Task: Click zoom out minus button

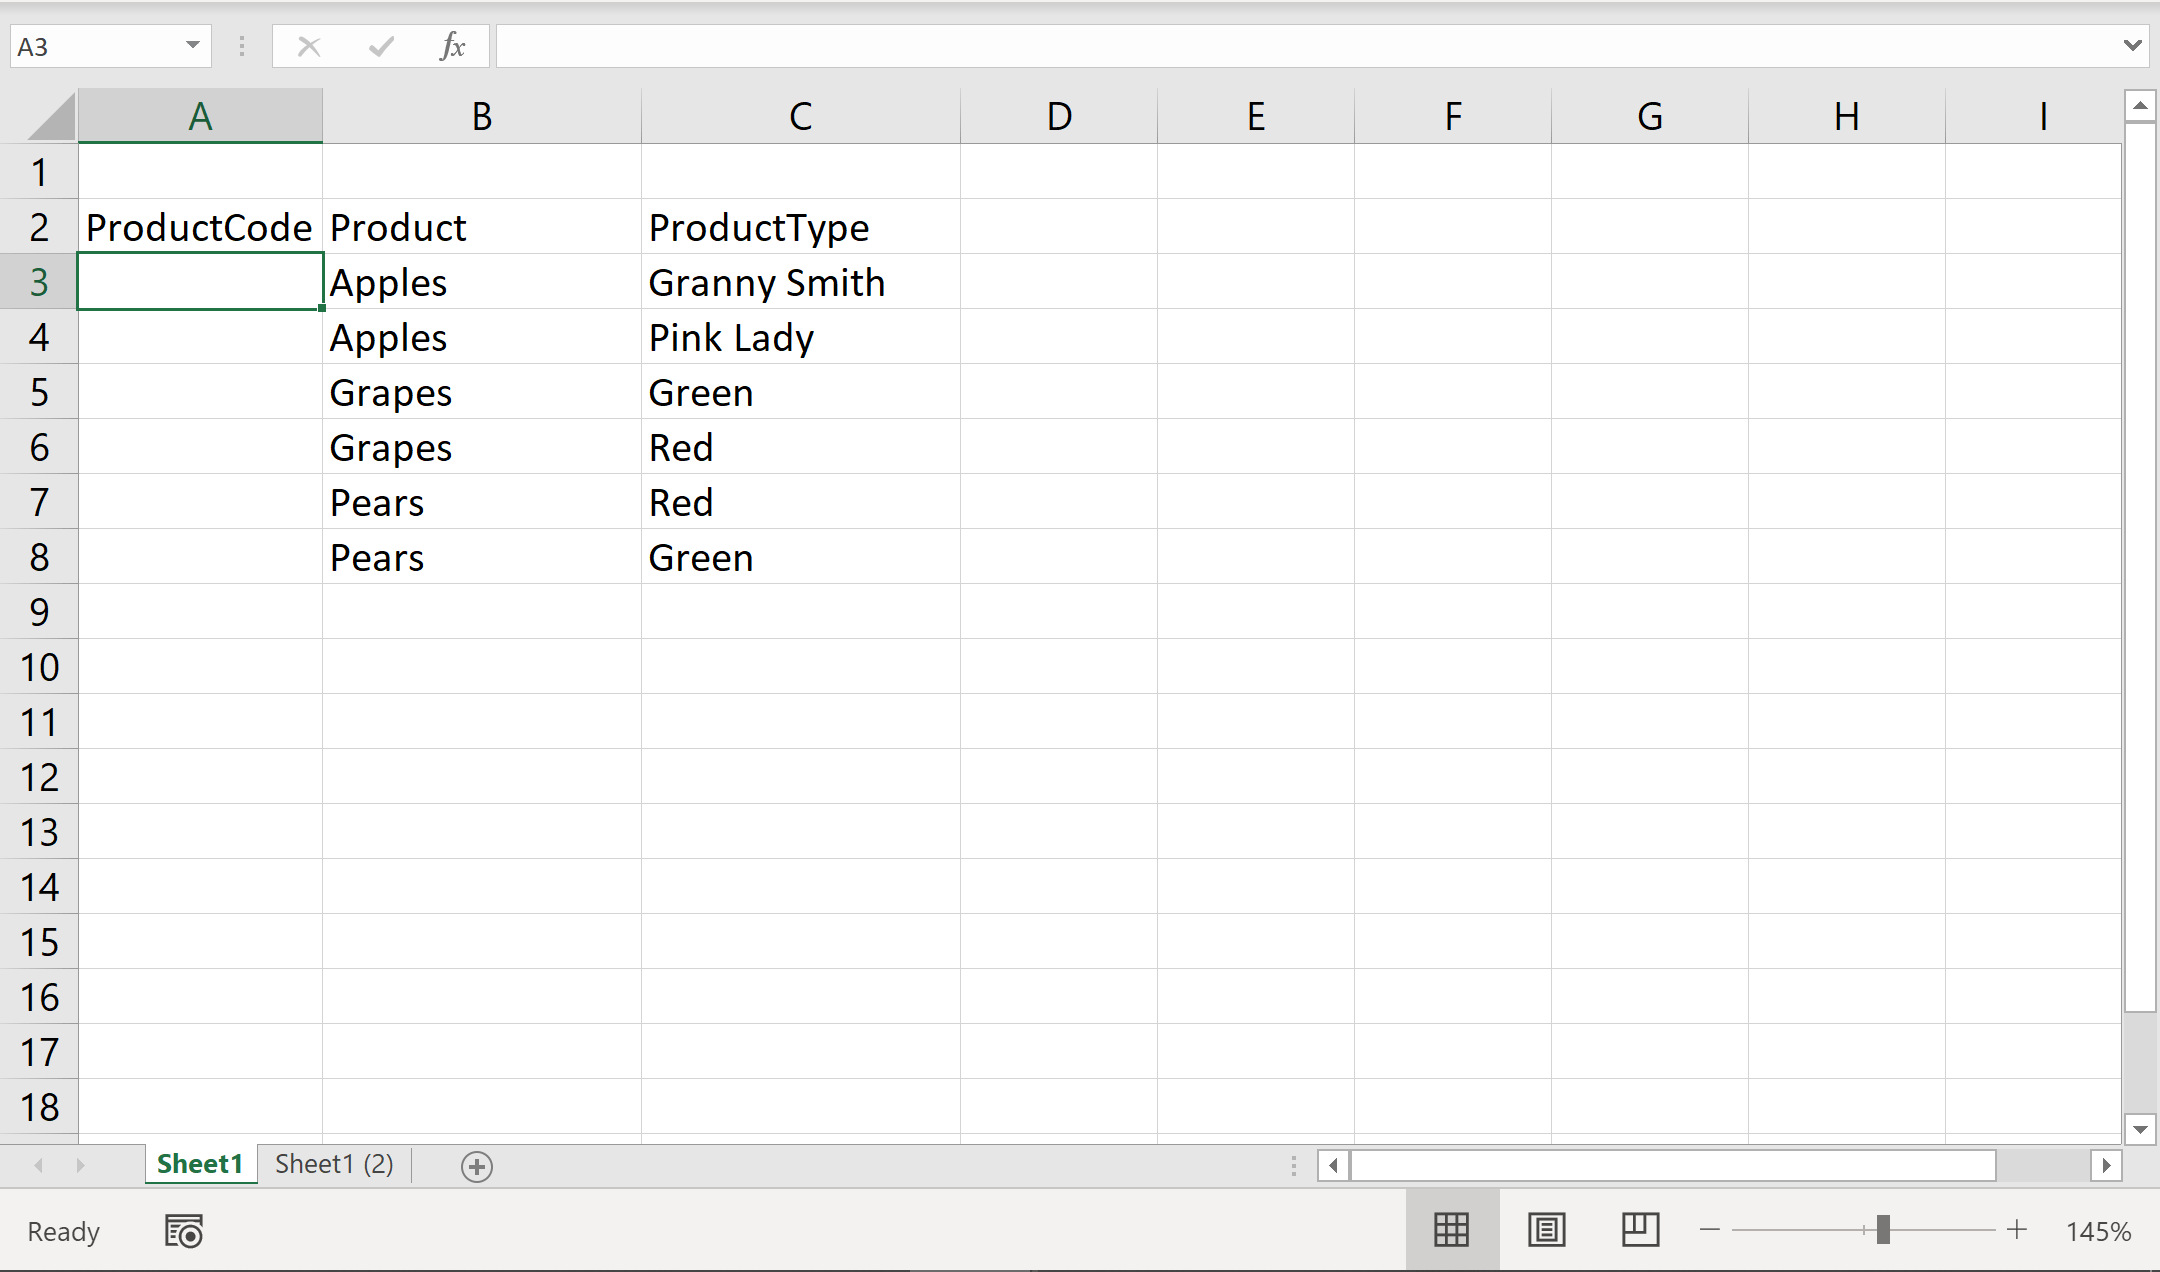Action: pos(1710,1230)
